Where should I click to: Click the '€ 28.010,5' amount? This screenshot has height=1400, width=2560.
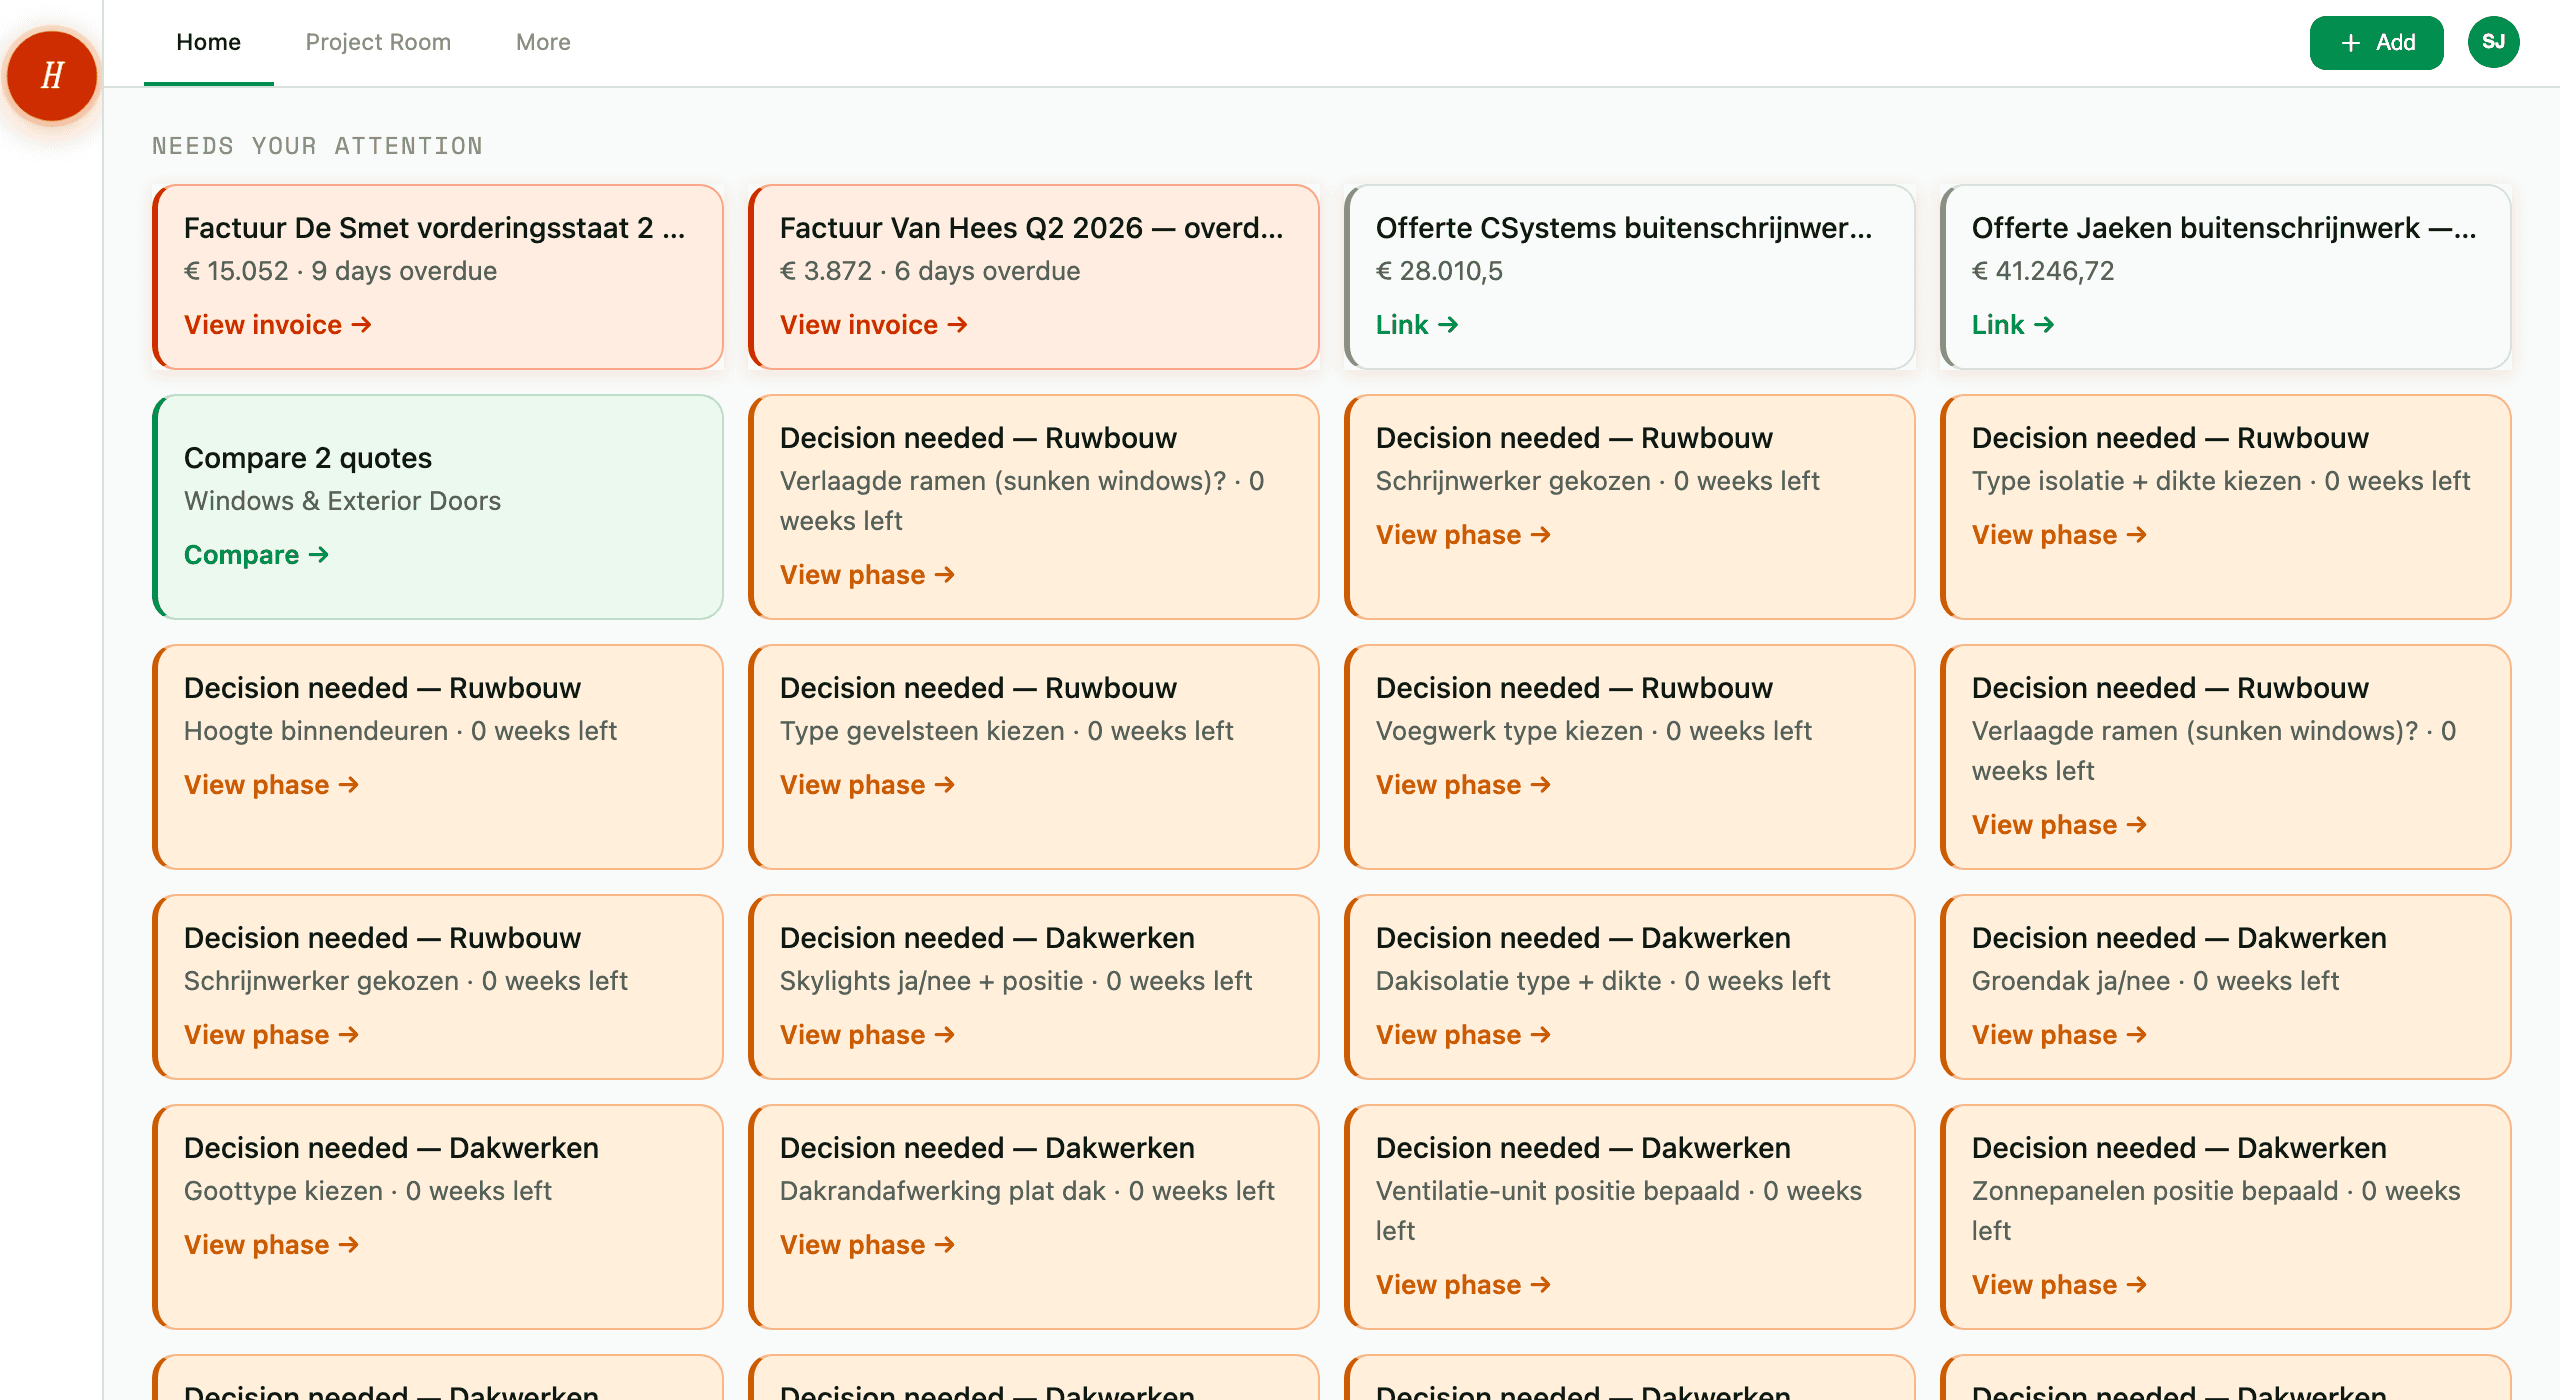tap(1439, 271)
